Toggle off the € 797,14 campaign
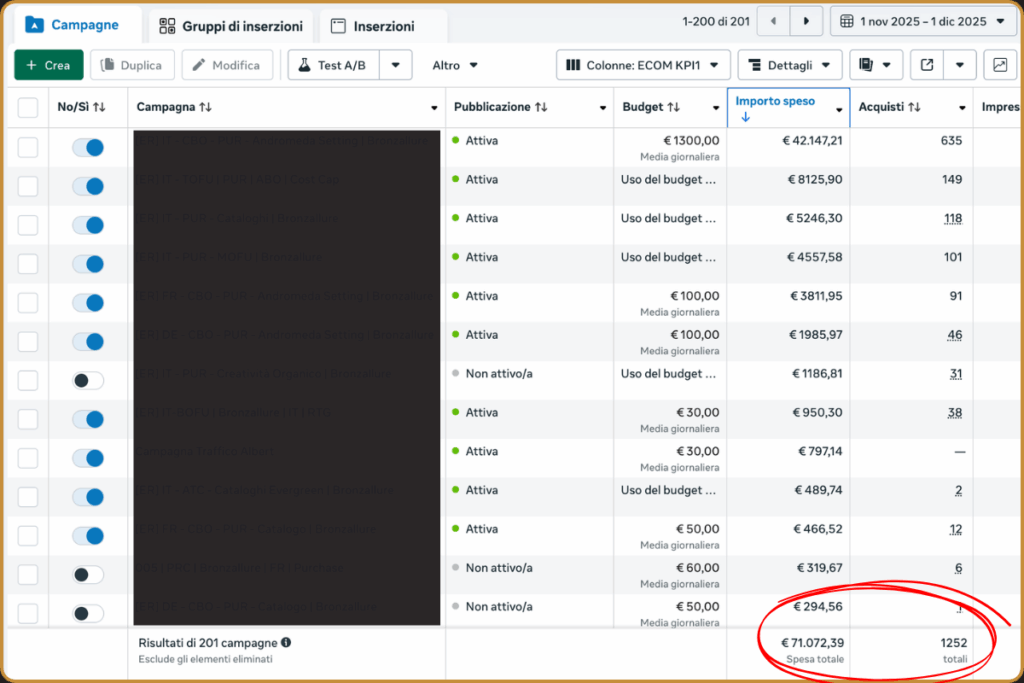The height and width of the screenshot is (683, 1024). [x=88, y=458]
